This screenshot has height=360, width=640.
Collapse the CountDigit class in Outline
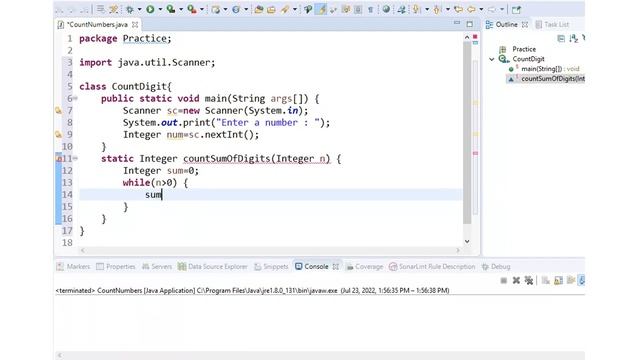click(492, 59)
